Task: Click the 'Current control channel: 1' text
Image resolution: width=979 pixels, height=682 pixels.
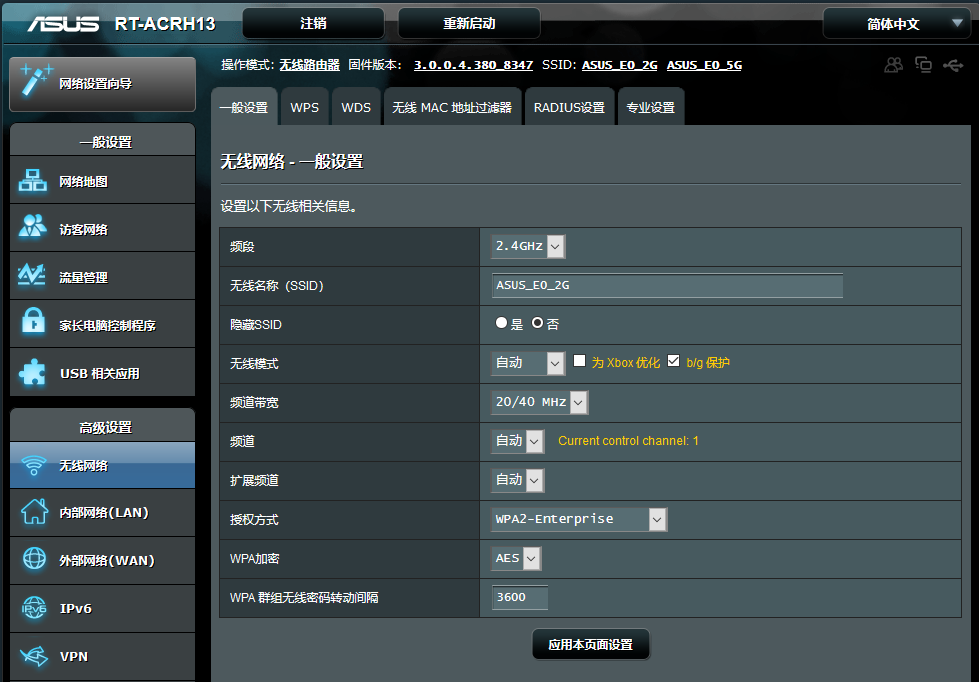Action: tap(628, 441)
